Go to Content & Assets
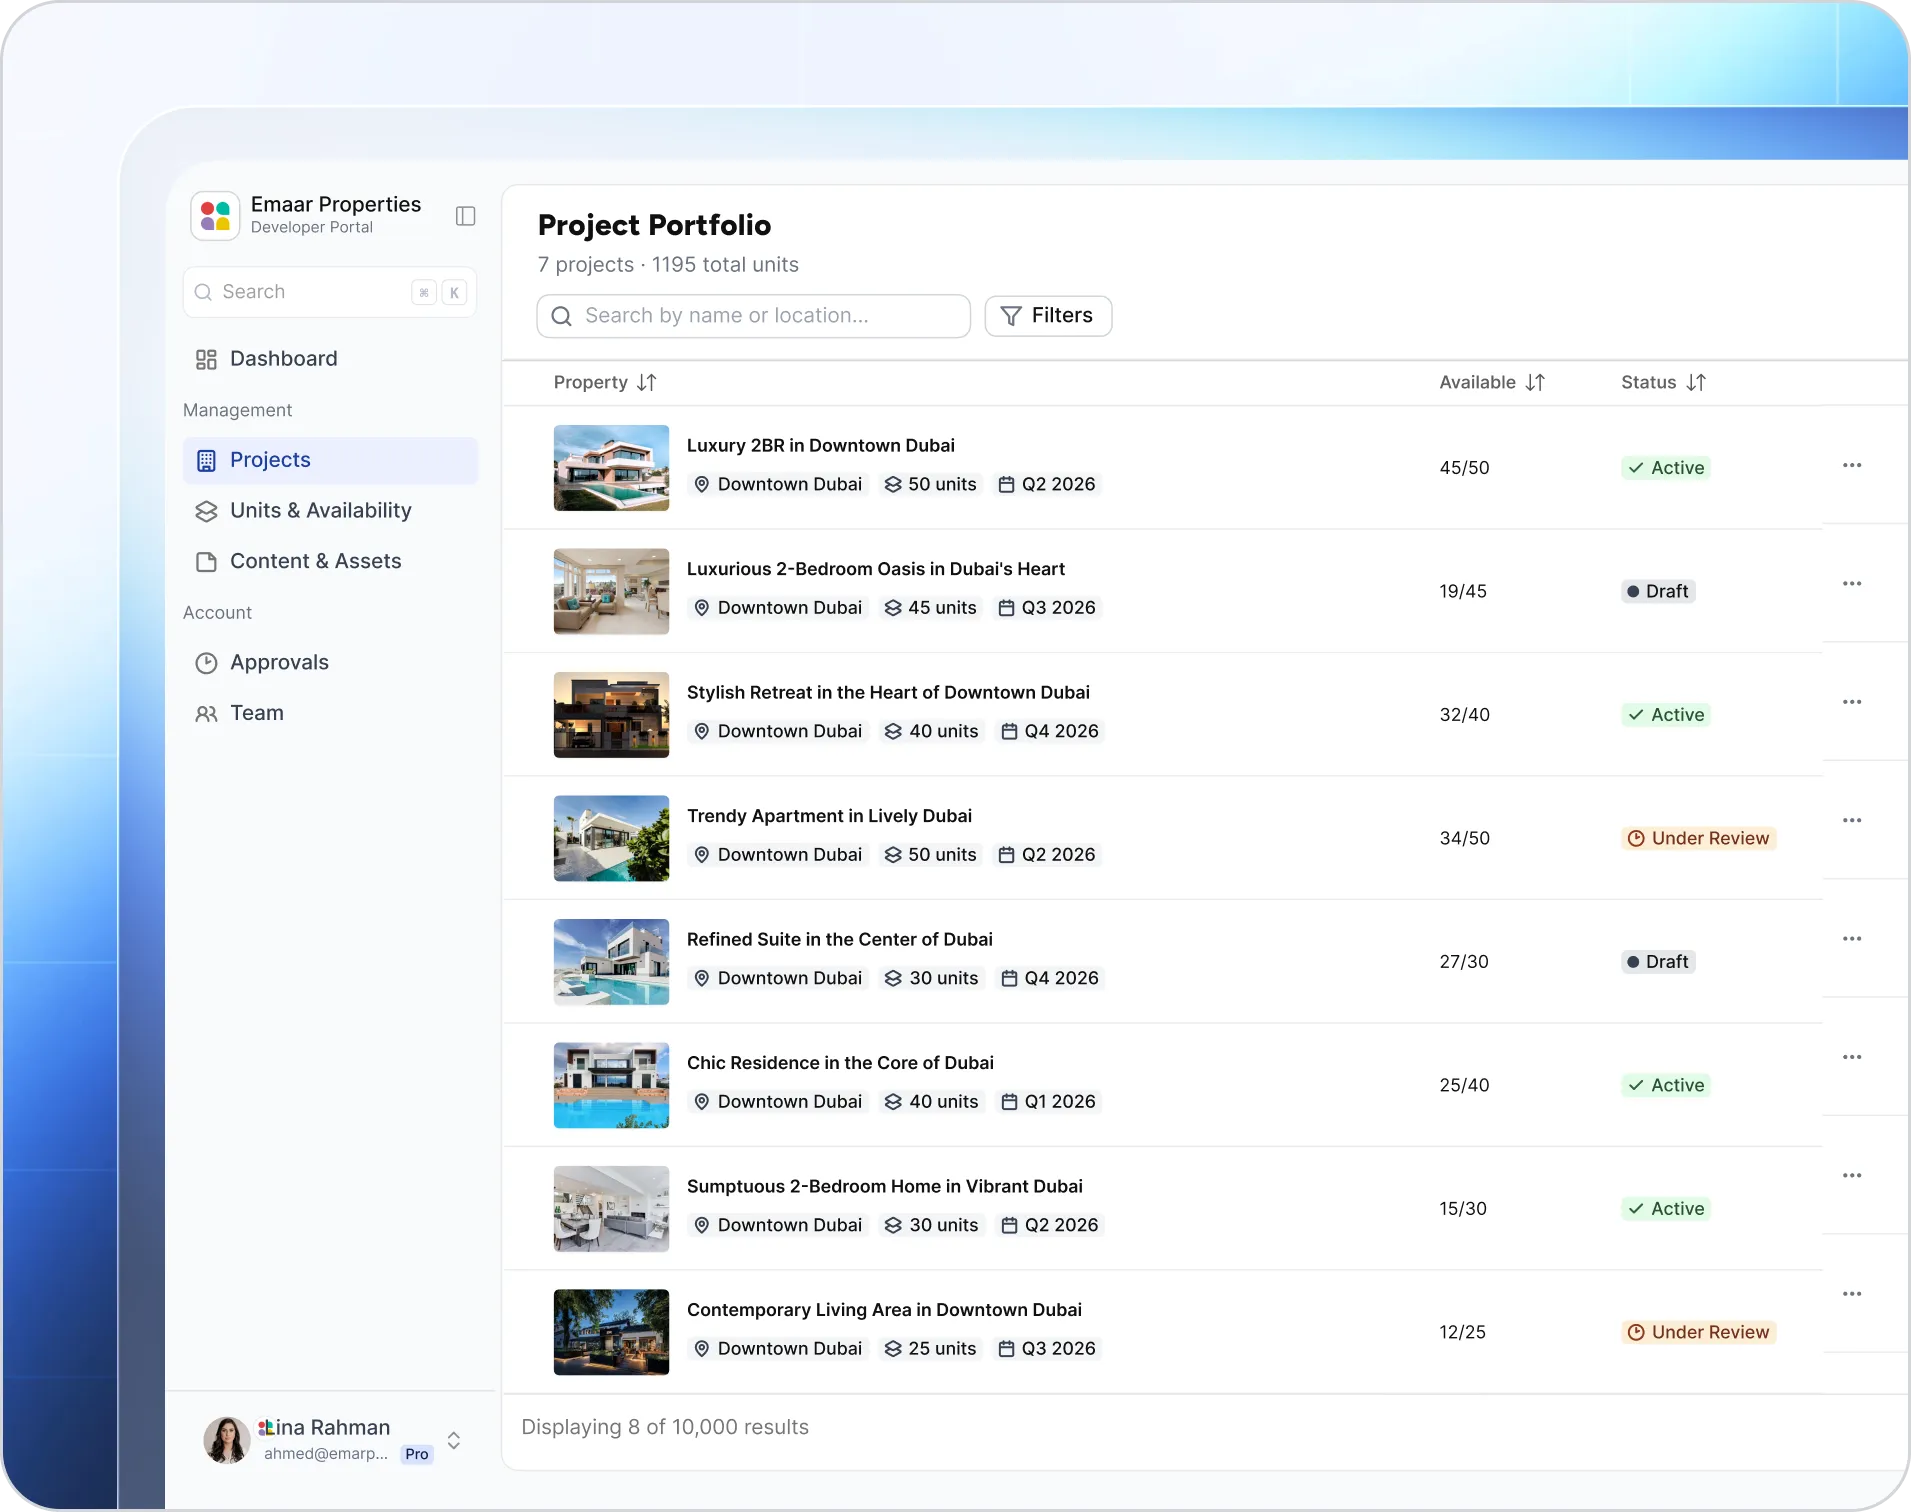 pos(330,562)
